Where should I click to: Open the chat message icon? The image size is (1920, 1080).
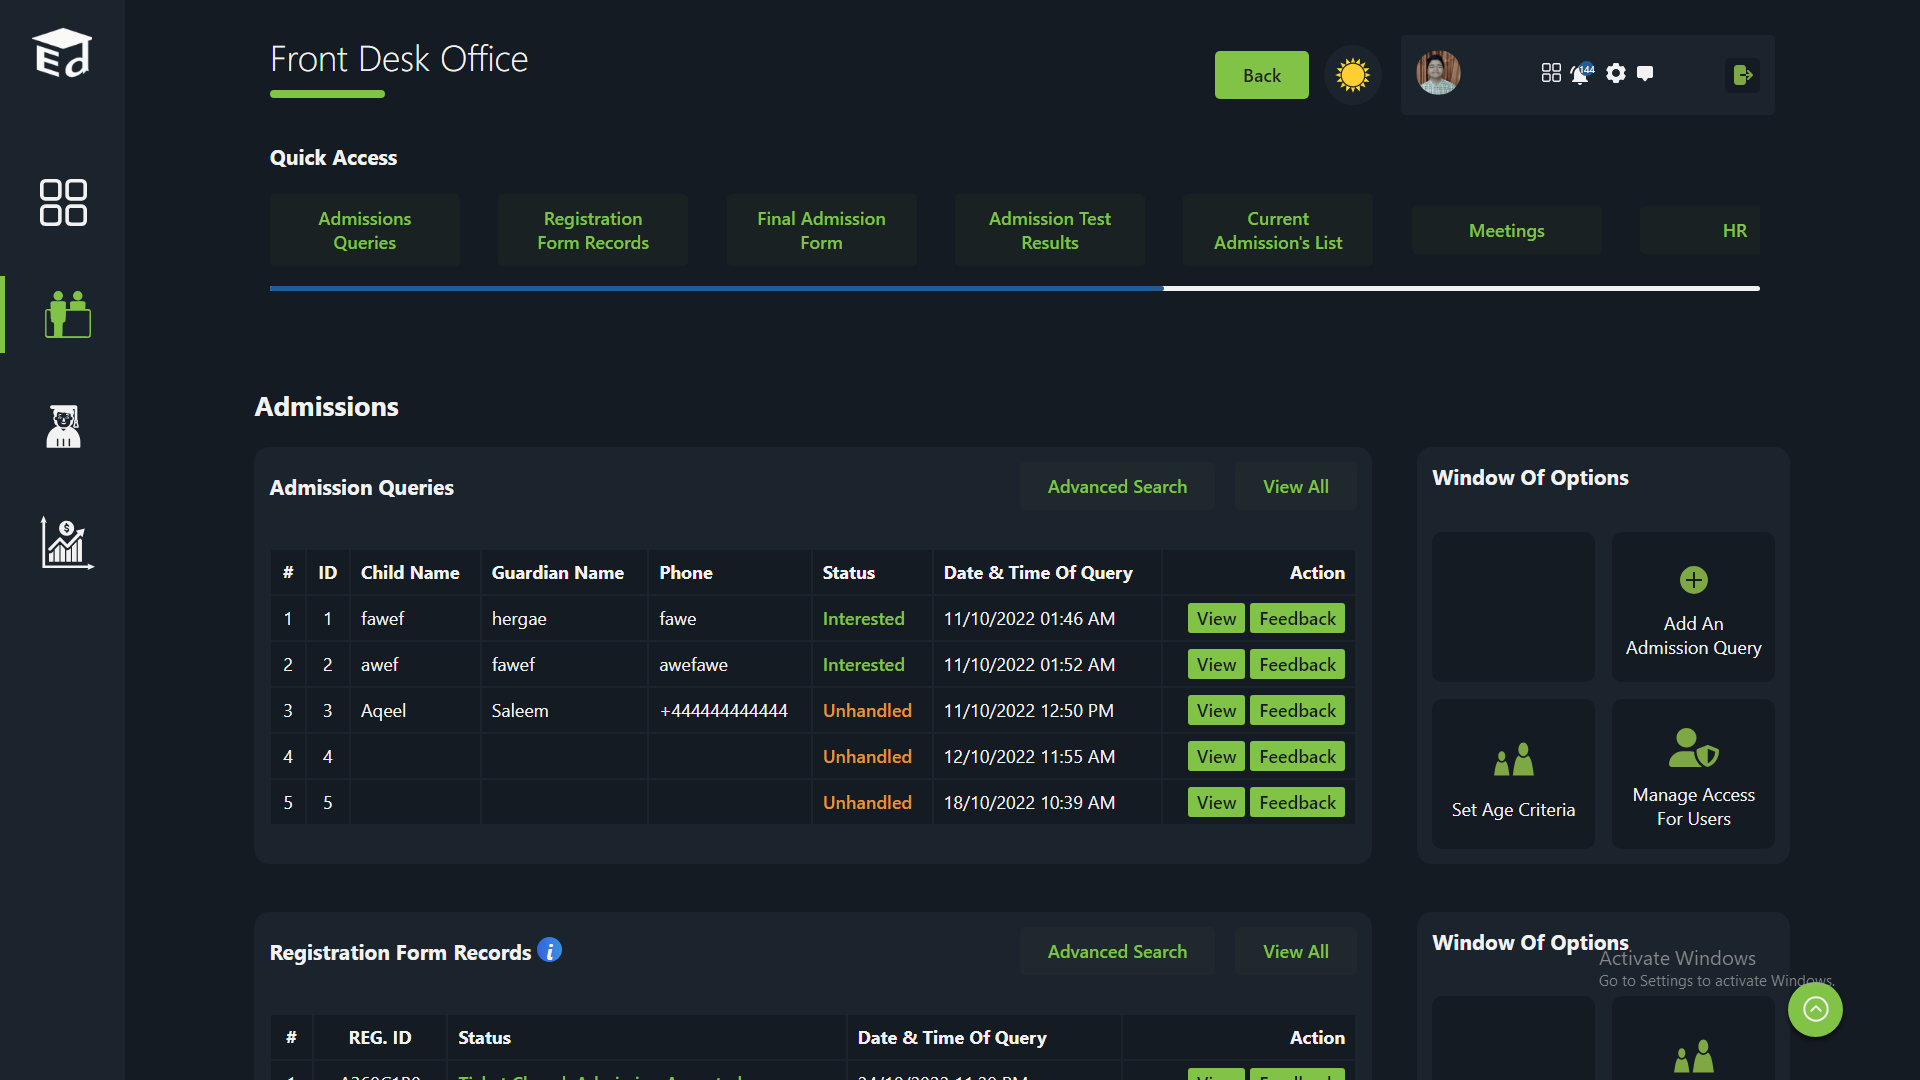coord(1645,74)
